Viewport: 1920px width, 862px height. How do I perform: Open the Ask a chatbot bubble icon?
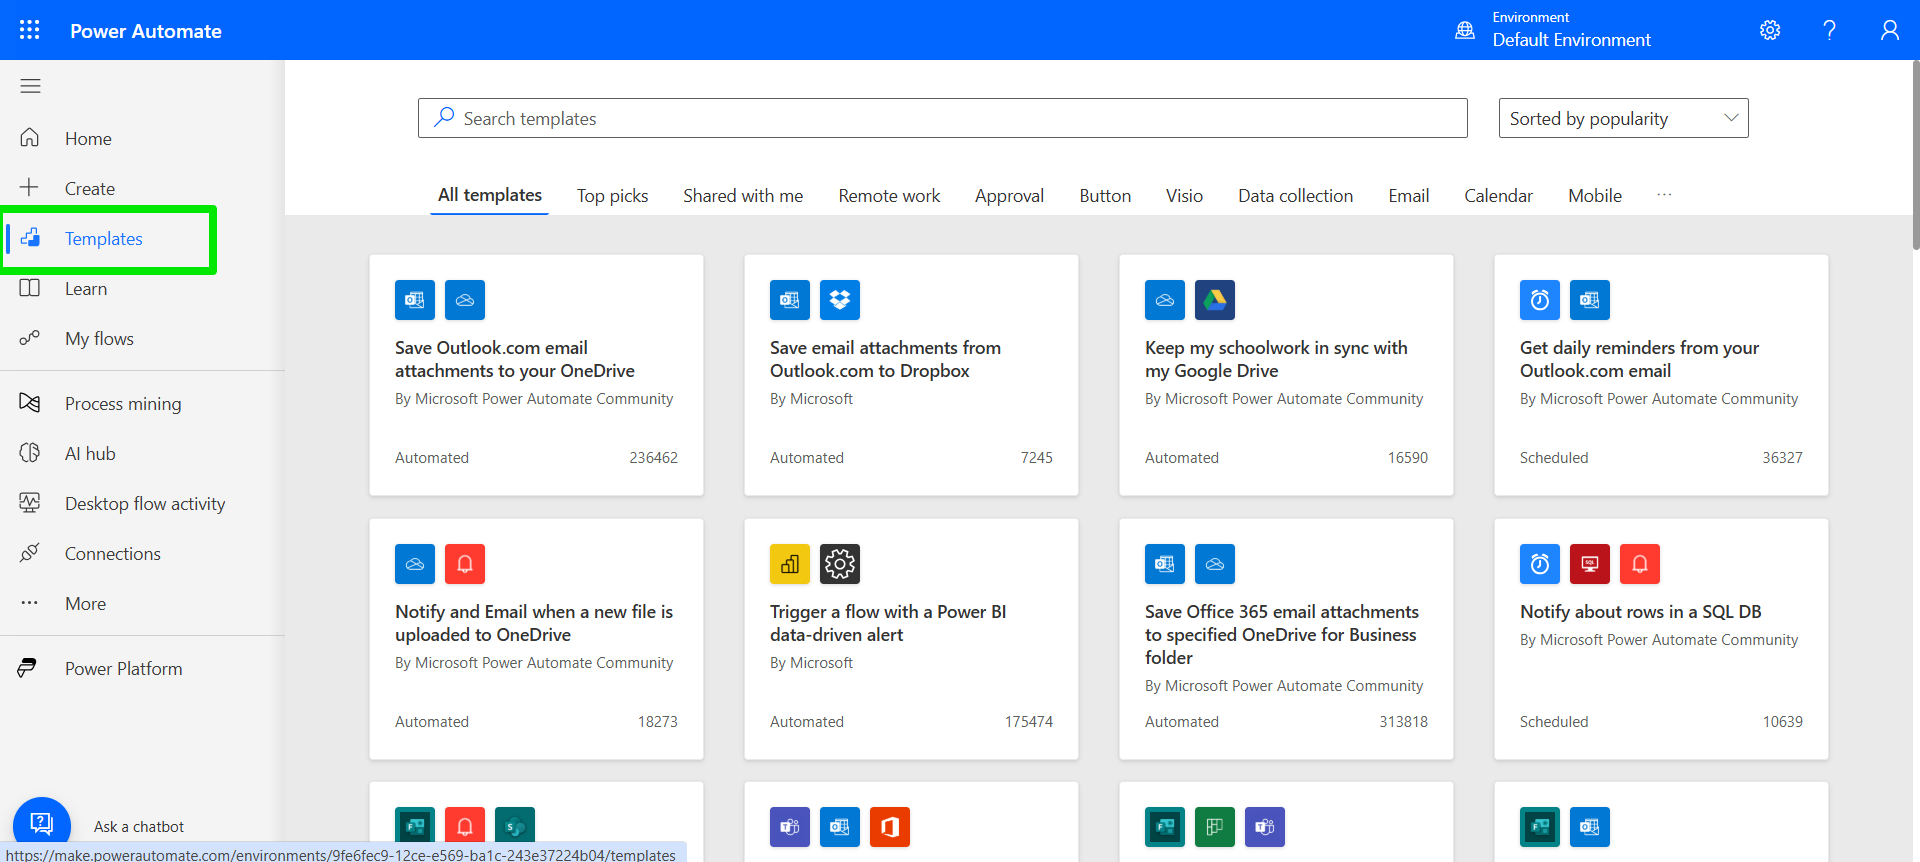pyautogui.click(x=42, y=824)
